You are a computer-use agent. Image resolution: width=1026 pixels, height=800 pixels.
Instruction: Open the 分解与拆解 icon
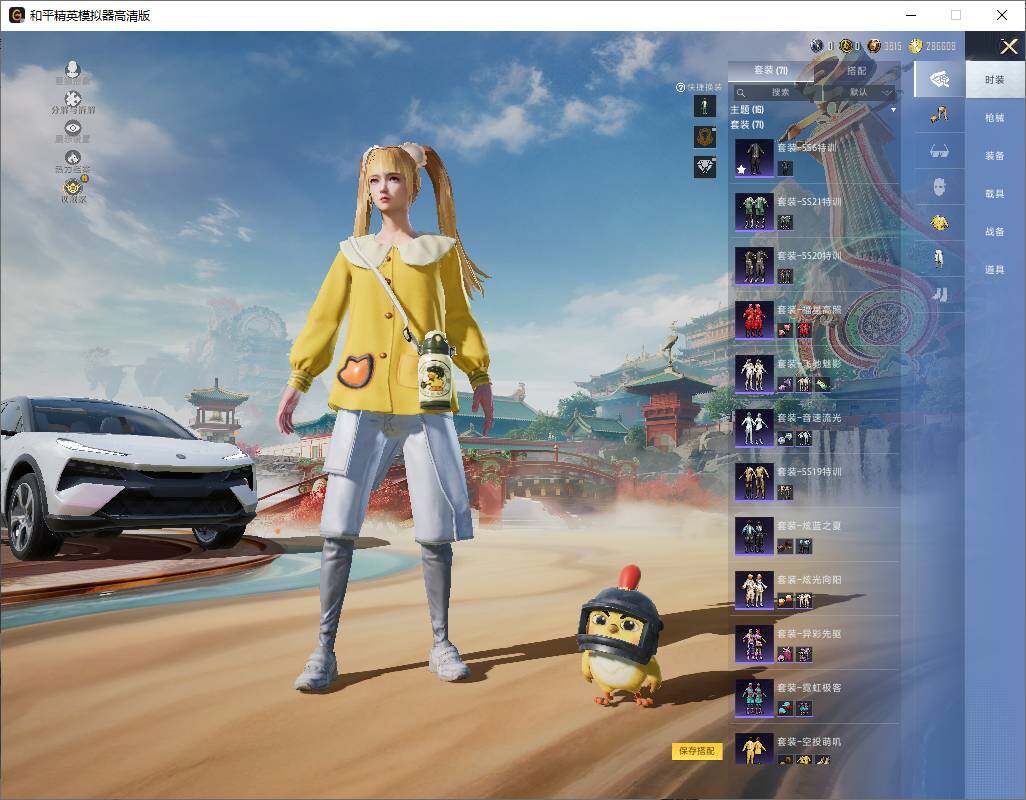point(72,100)
